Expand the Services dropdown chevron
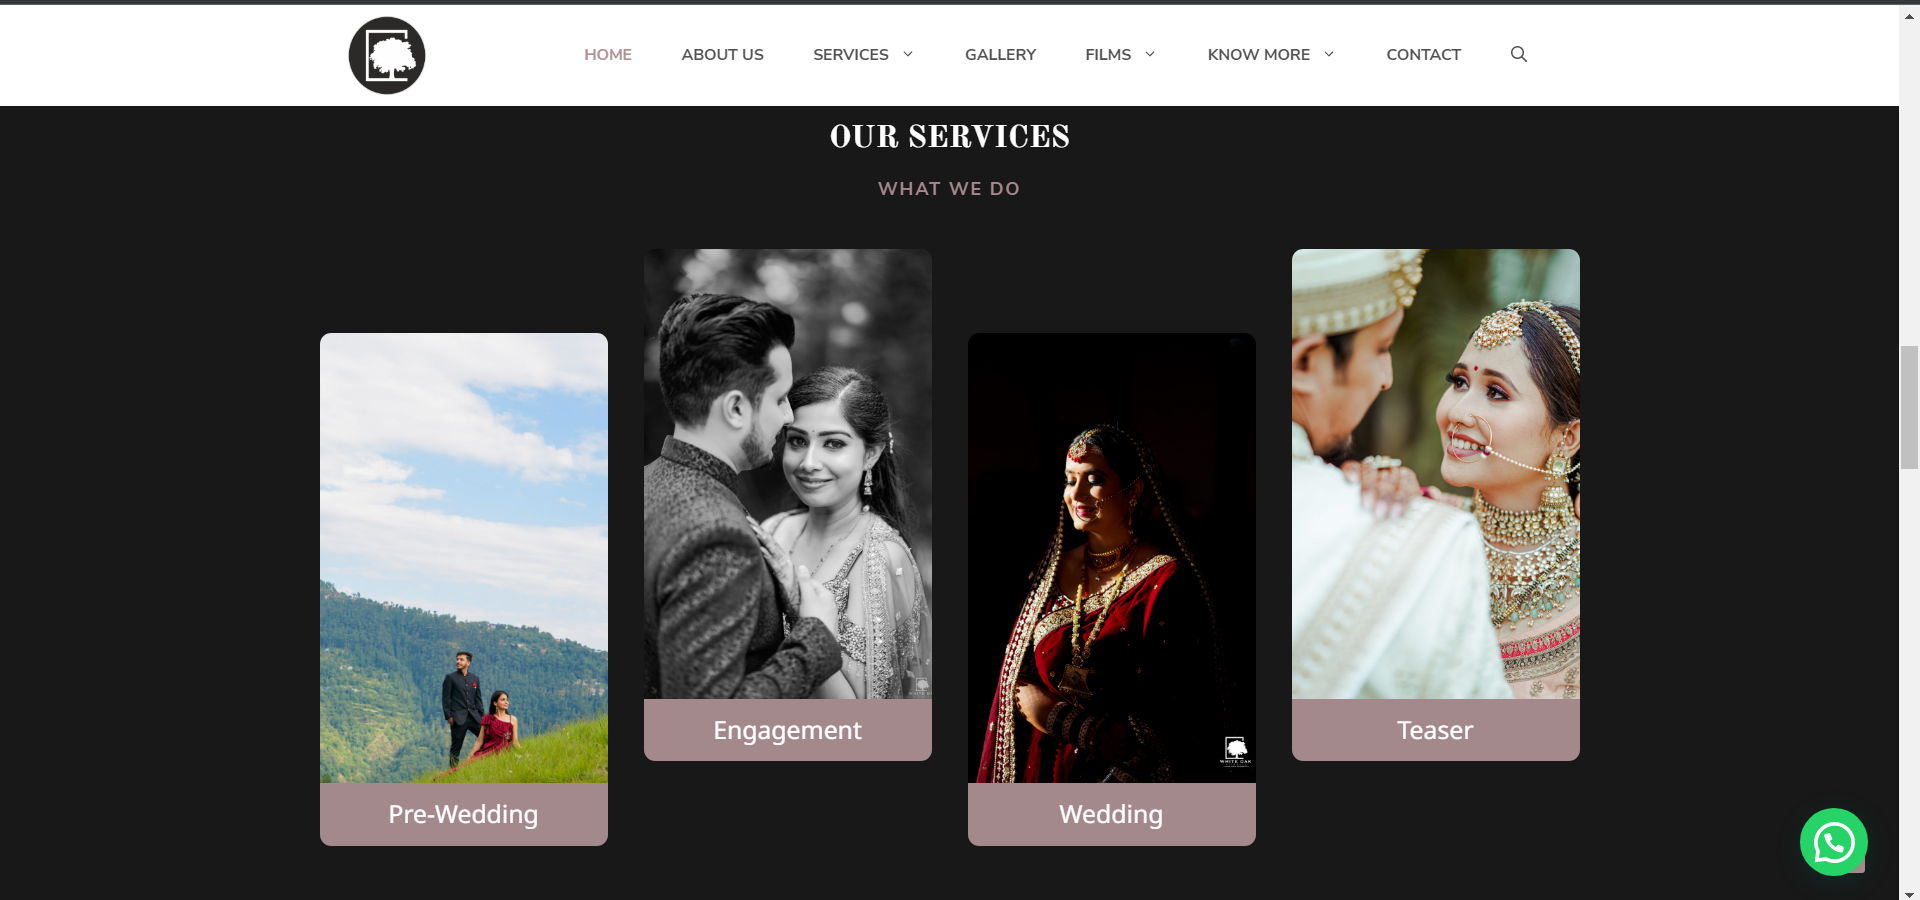This screenshot has width=1920, height=900. 908,54
